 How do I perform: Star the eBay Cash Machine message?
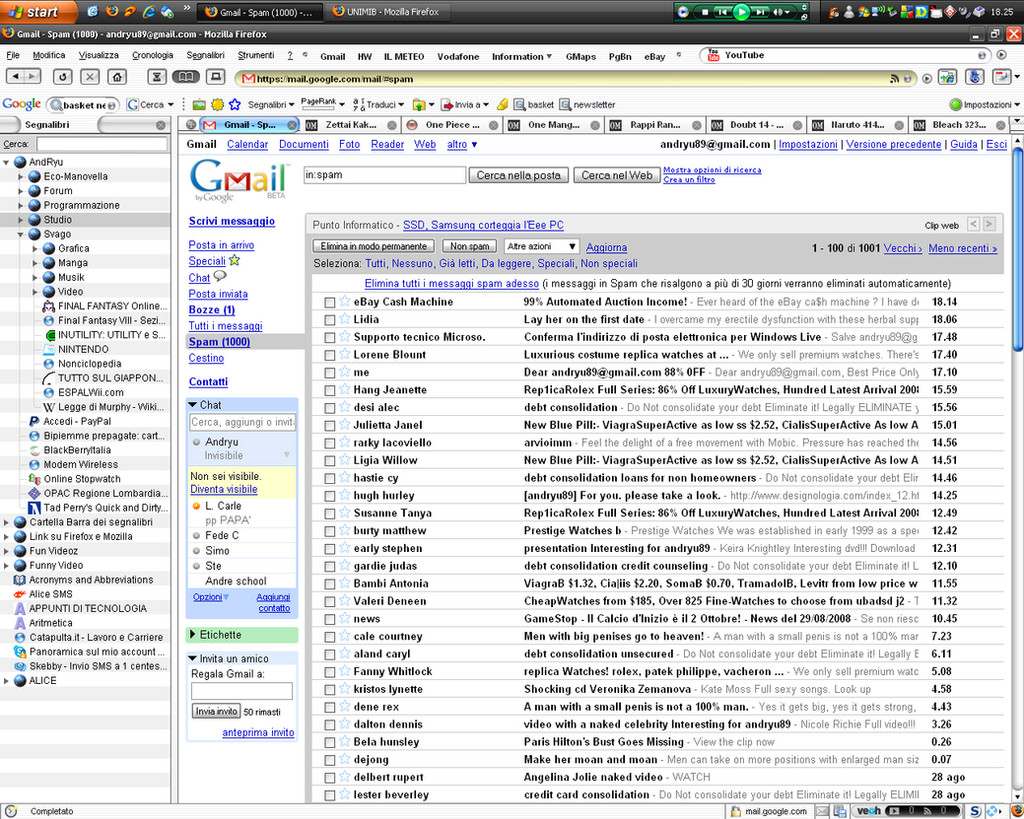pos(345,301)
